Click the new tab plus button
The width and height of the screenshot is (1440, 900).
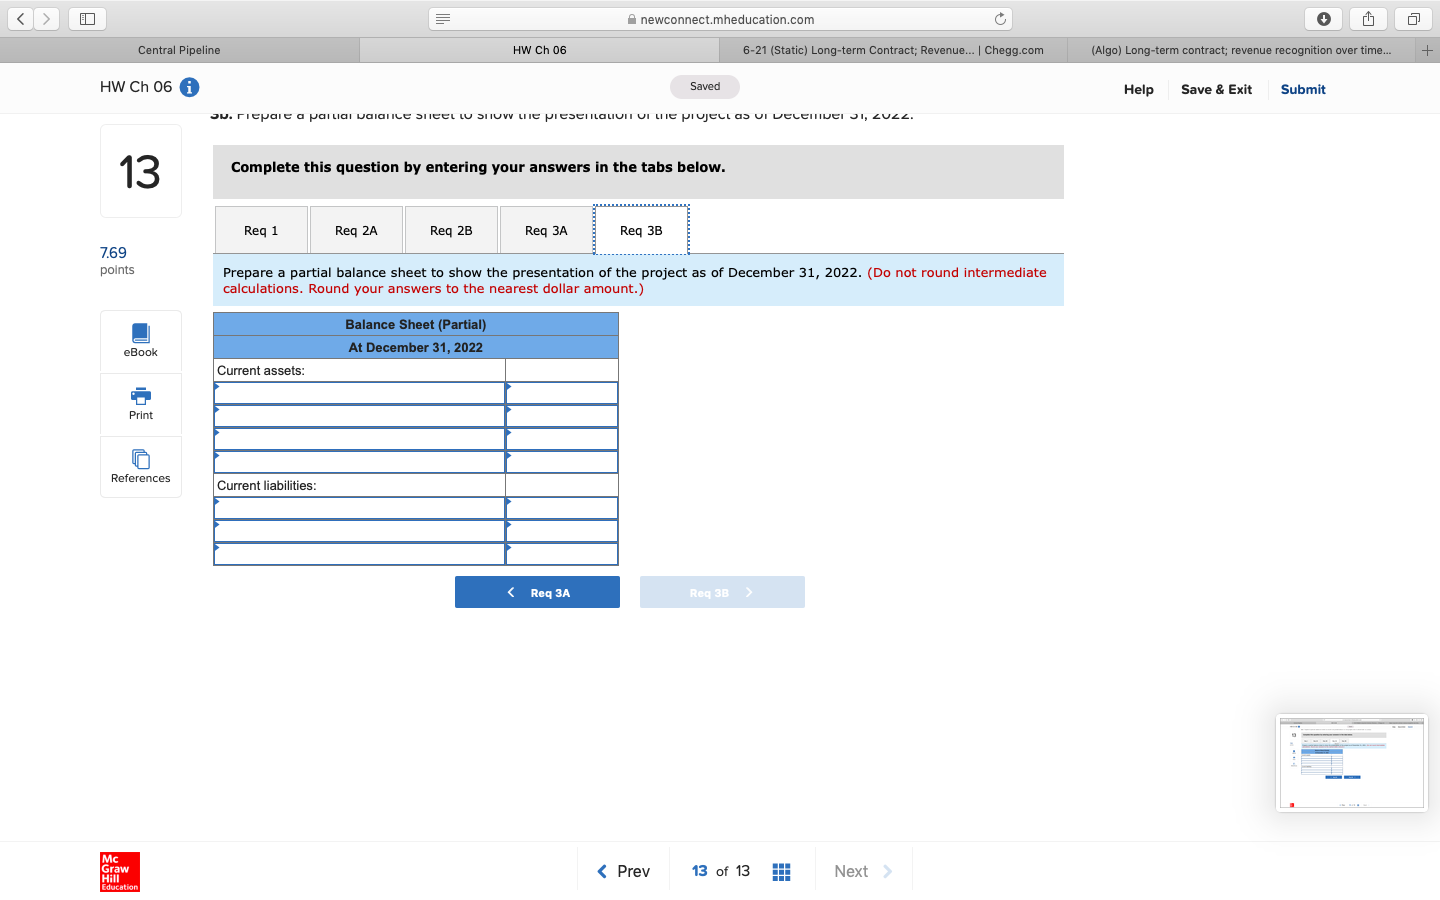click(1427, 49)
